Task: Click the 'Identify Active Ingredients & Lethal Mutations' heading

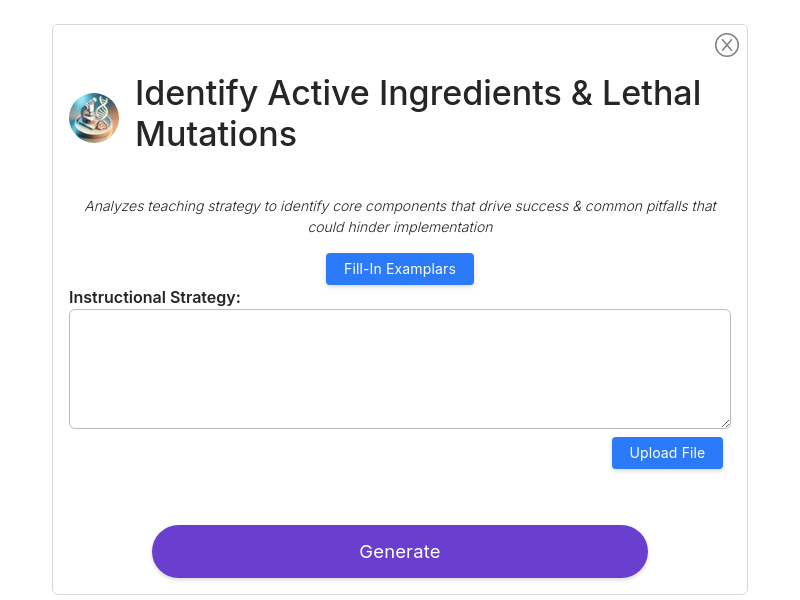Action: (418, 113)
